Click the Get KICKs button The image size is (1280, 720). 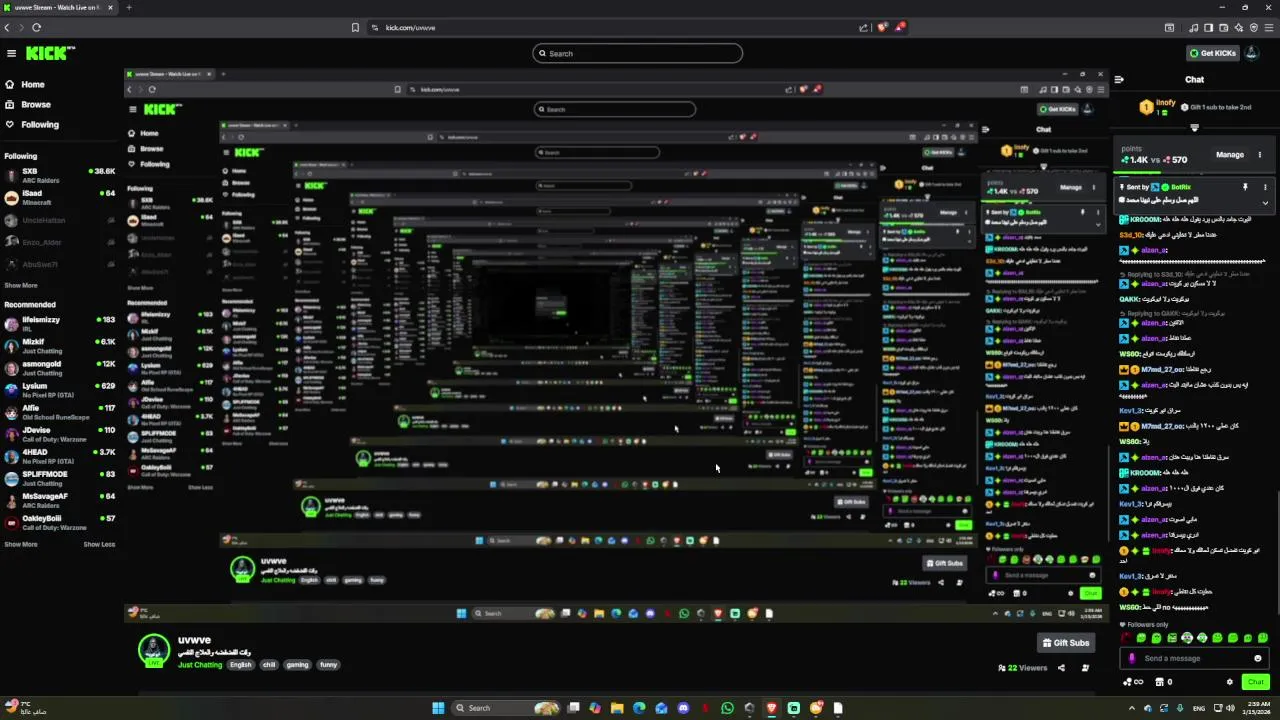1213,53
